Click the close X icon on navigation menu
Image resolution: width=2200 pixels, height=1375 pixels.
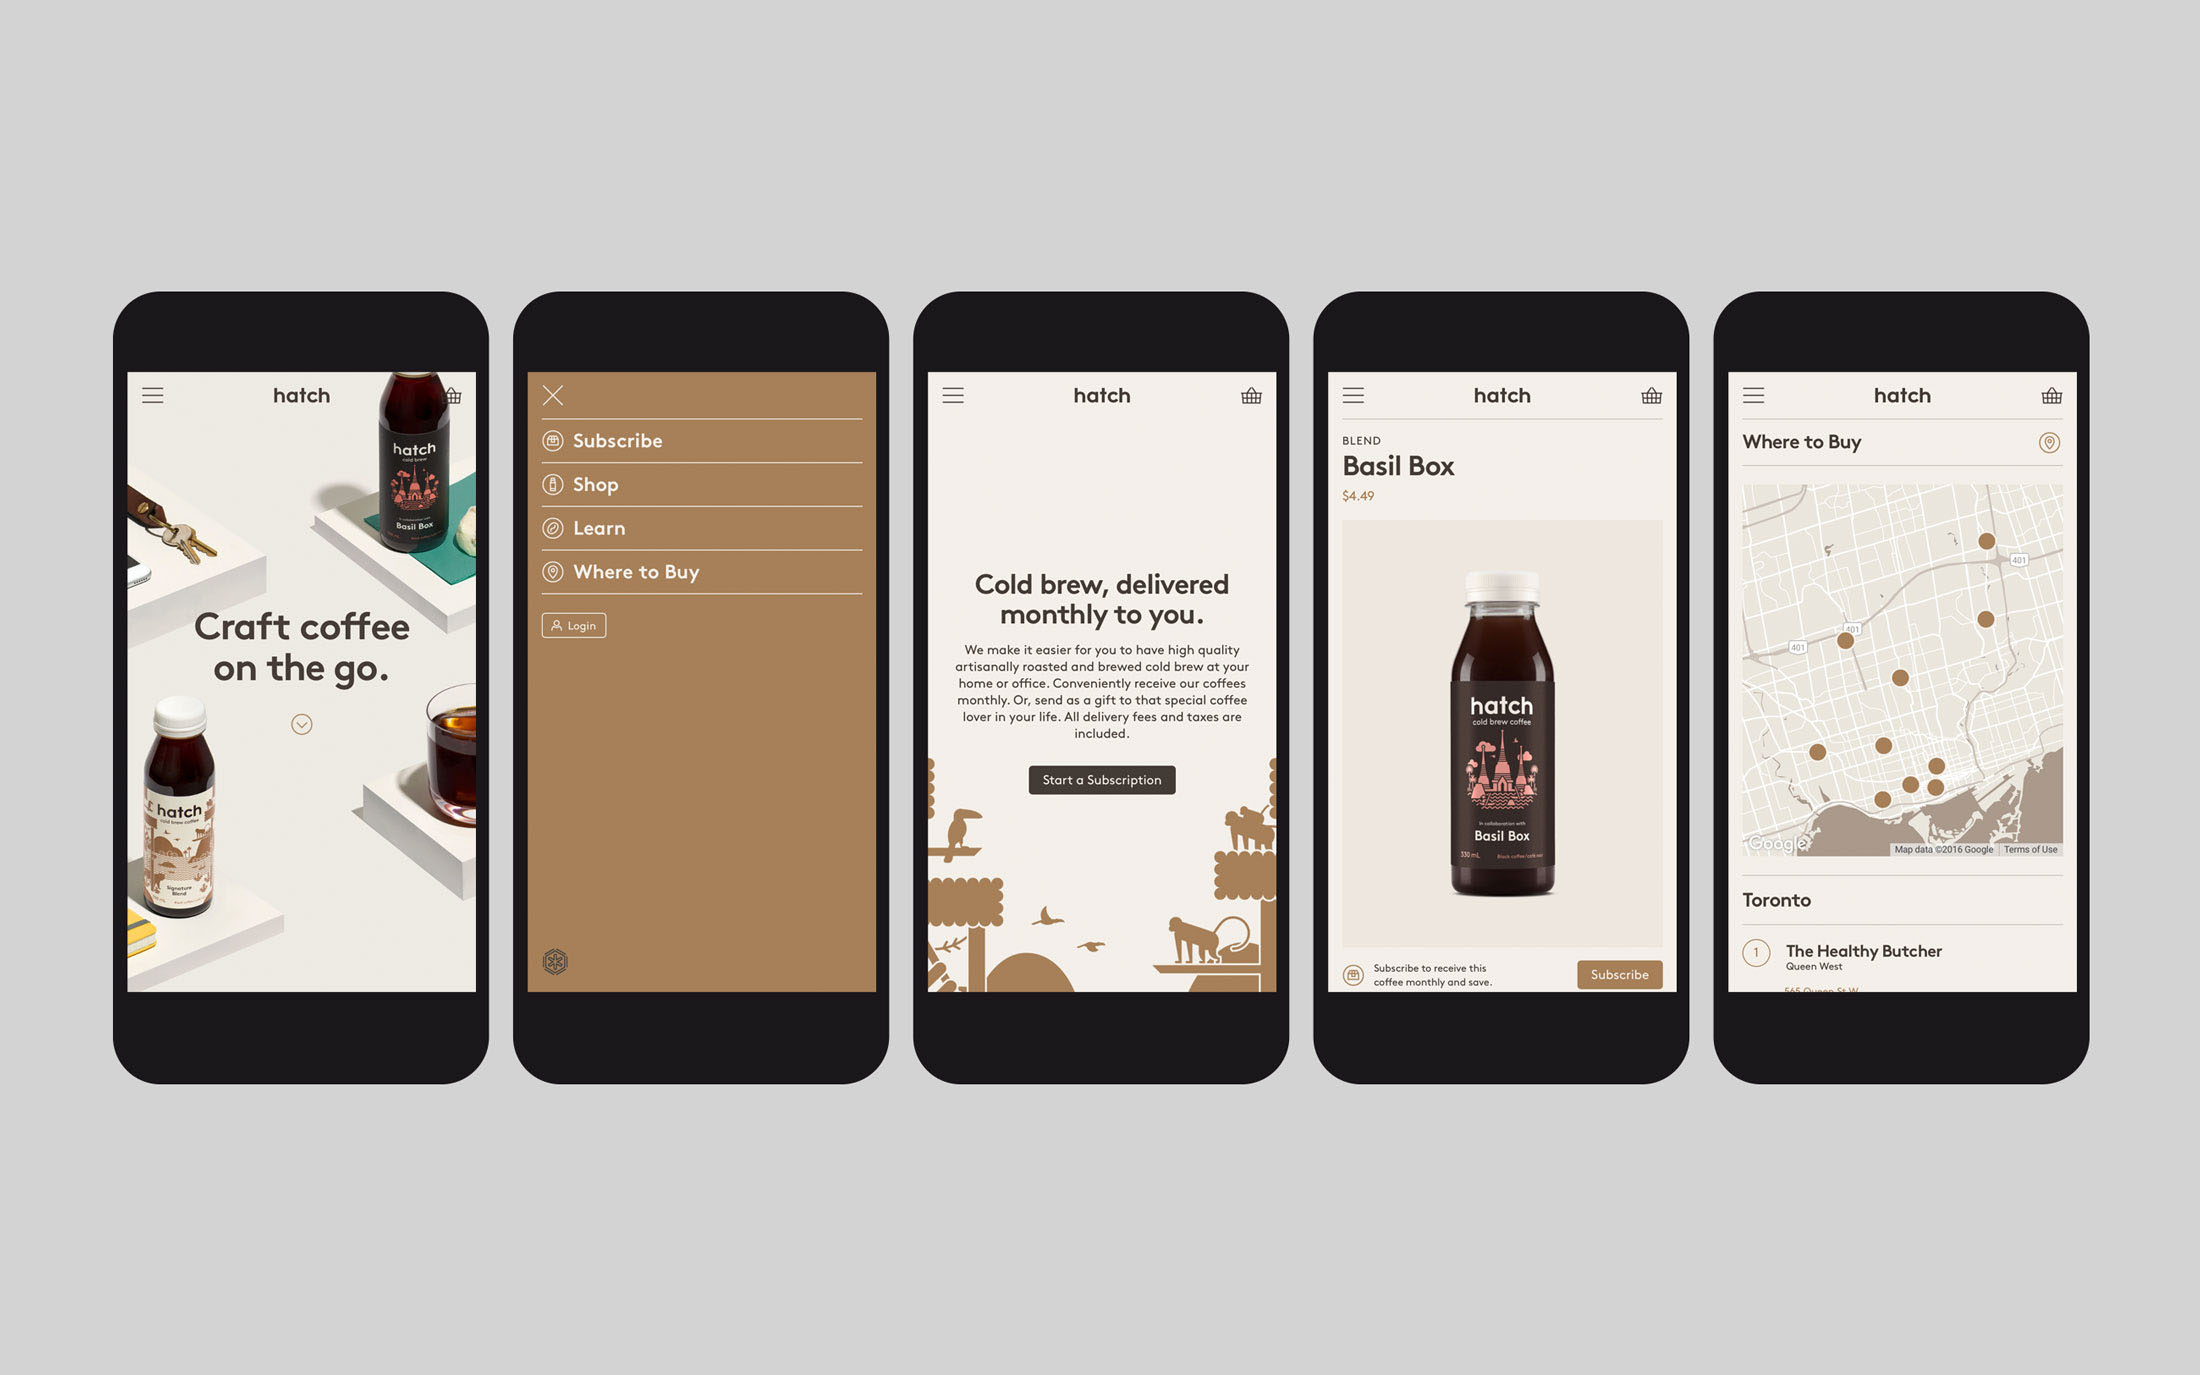(554, 394)
